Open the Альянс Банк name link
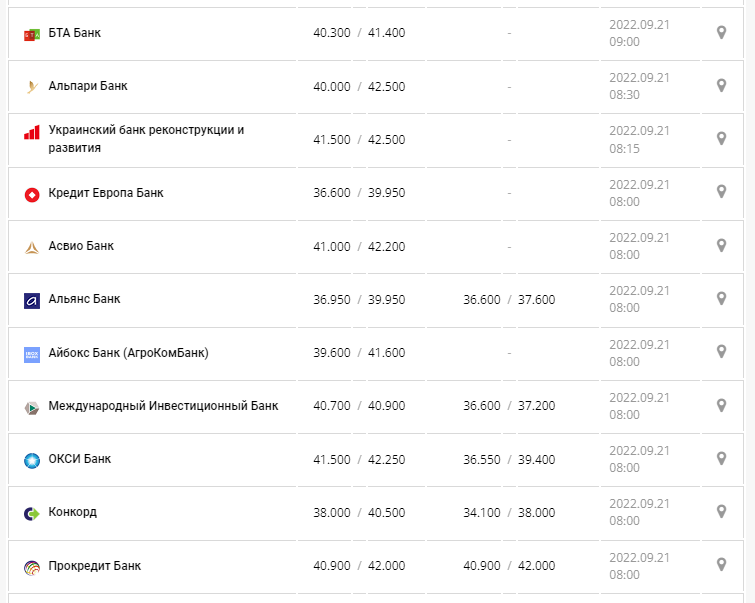This screenshot has height=603, width=755. tap(84, 299)
